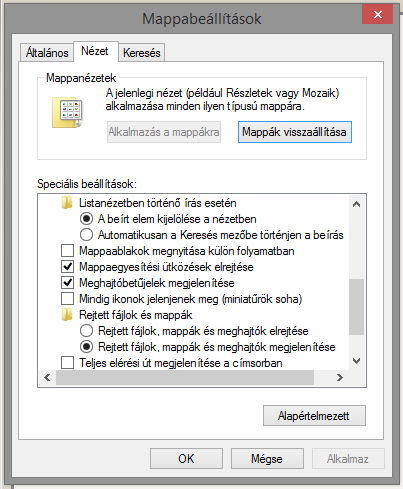This screenshot has height=489, width=403.
Task: Click the Rejtett fájlok és mappák heading
Action: click(x=136, y=315)
